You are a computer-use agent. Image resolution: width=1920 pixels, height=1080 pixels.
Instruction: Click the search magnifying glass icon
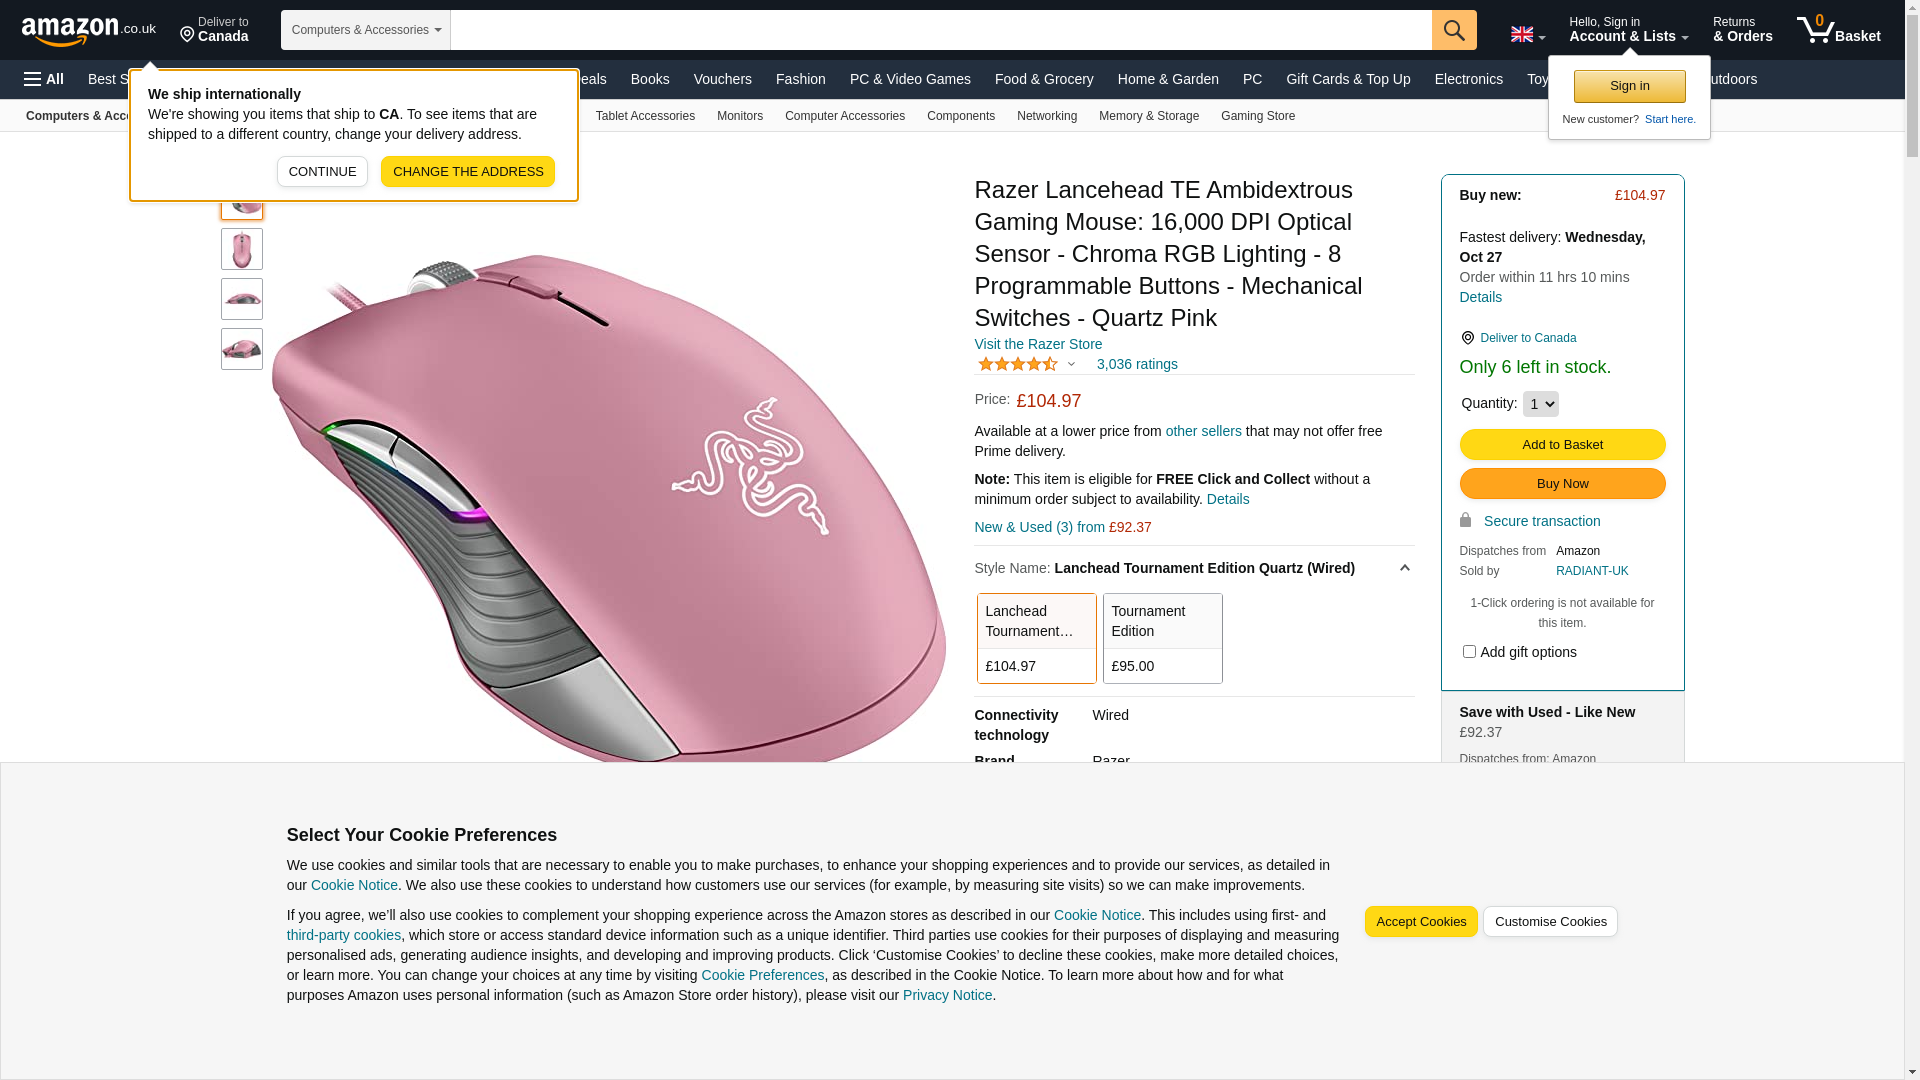click(x=1454, y=30)
